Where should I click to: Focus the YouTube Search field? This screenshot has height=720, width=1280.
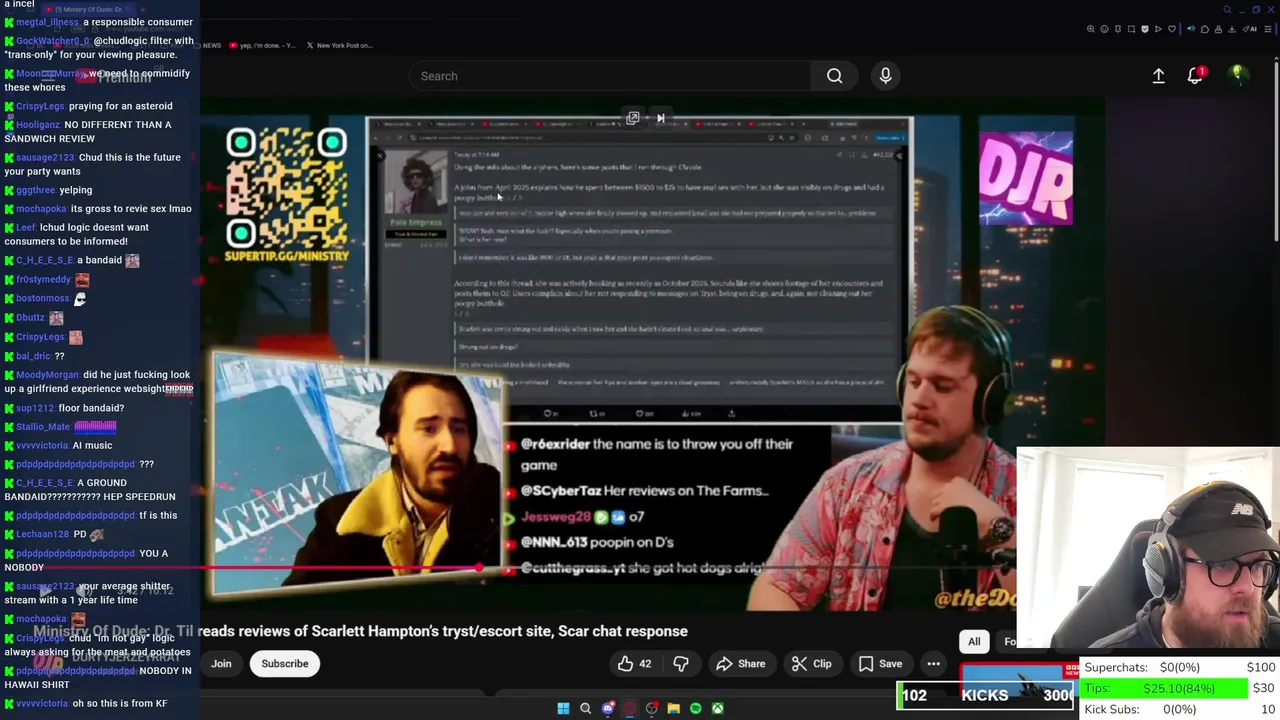coord(610,76)
